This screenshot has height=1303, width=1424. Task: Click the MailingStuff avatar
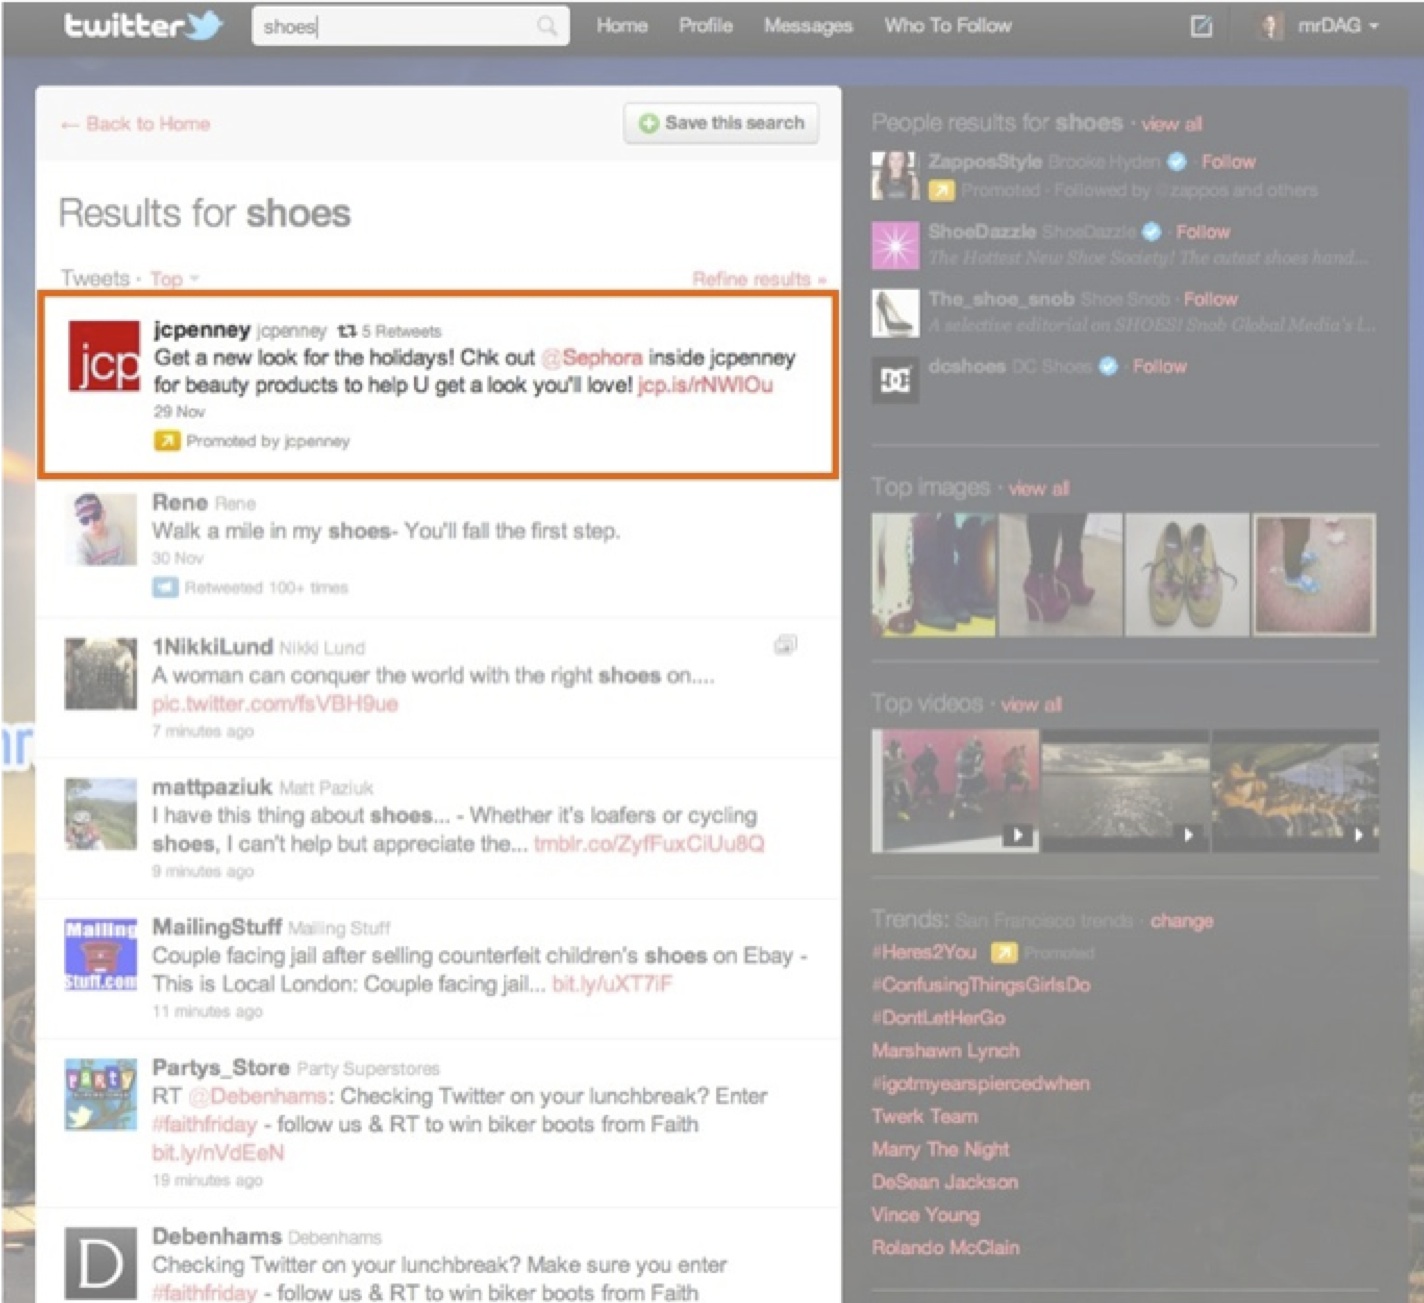click(x=101, y=954)
